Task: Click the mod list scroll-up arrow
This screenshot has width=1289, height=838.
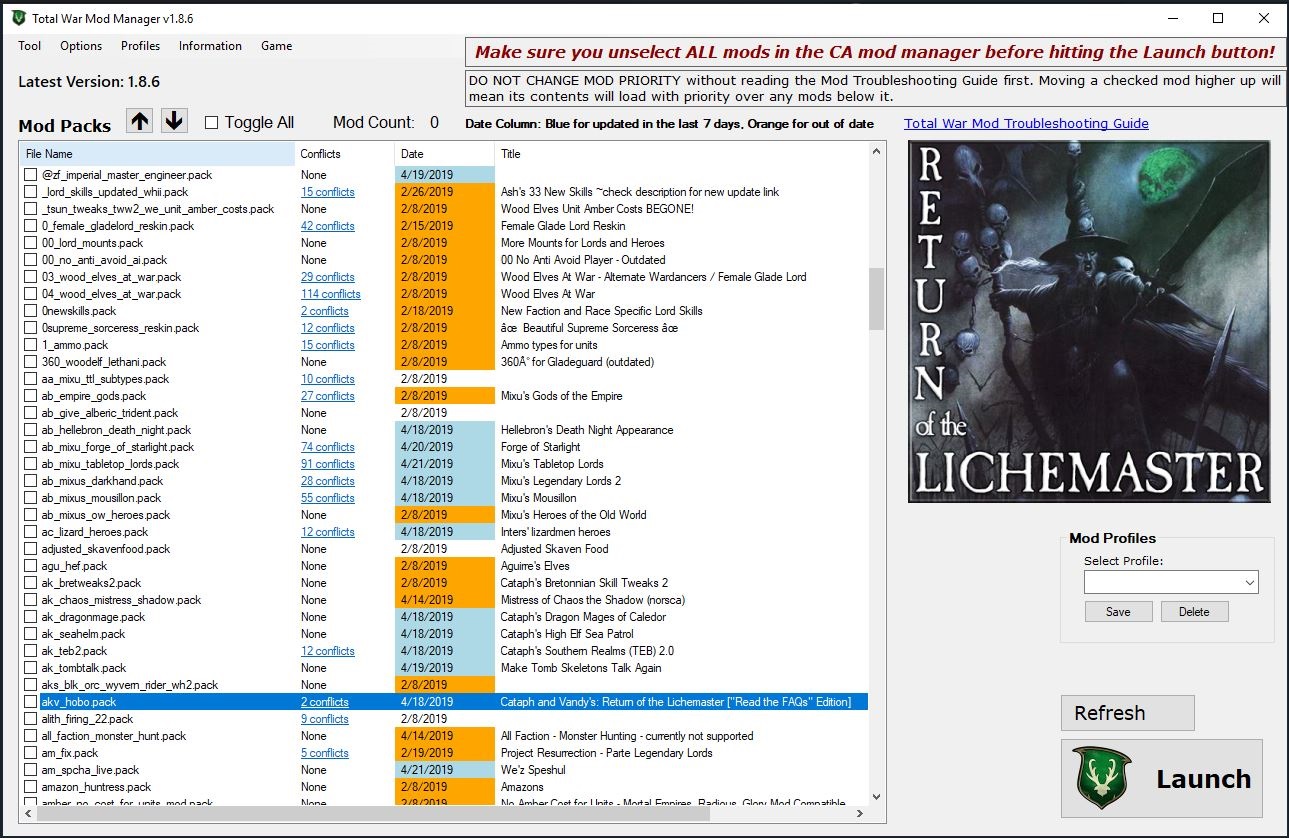Action: tap(877, 152)
